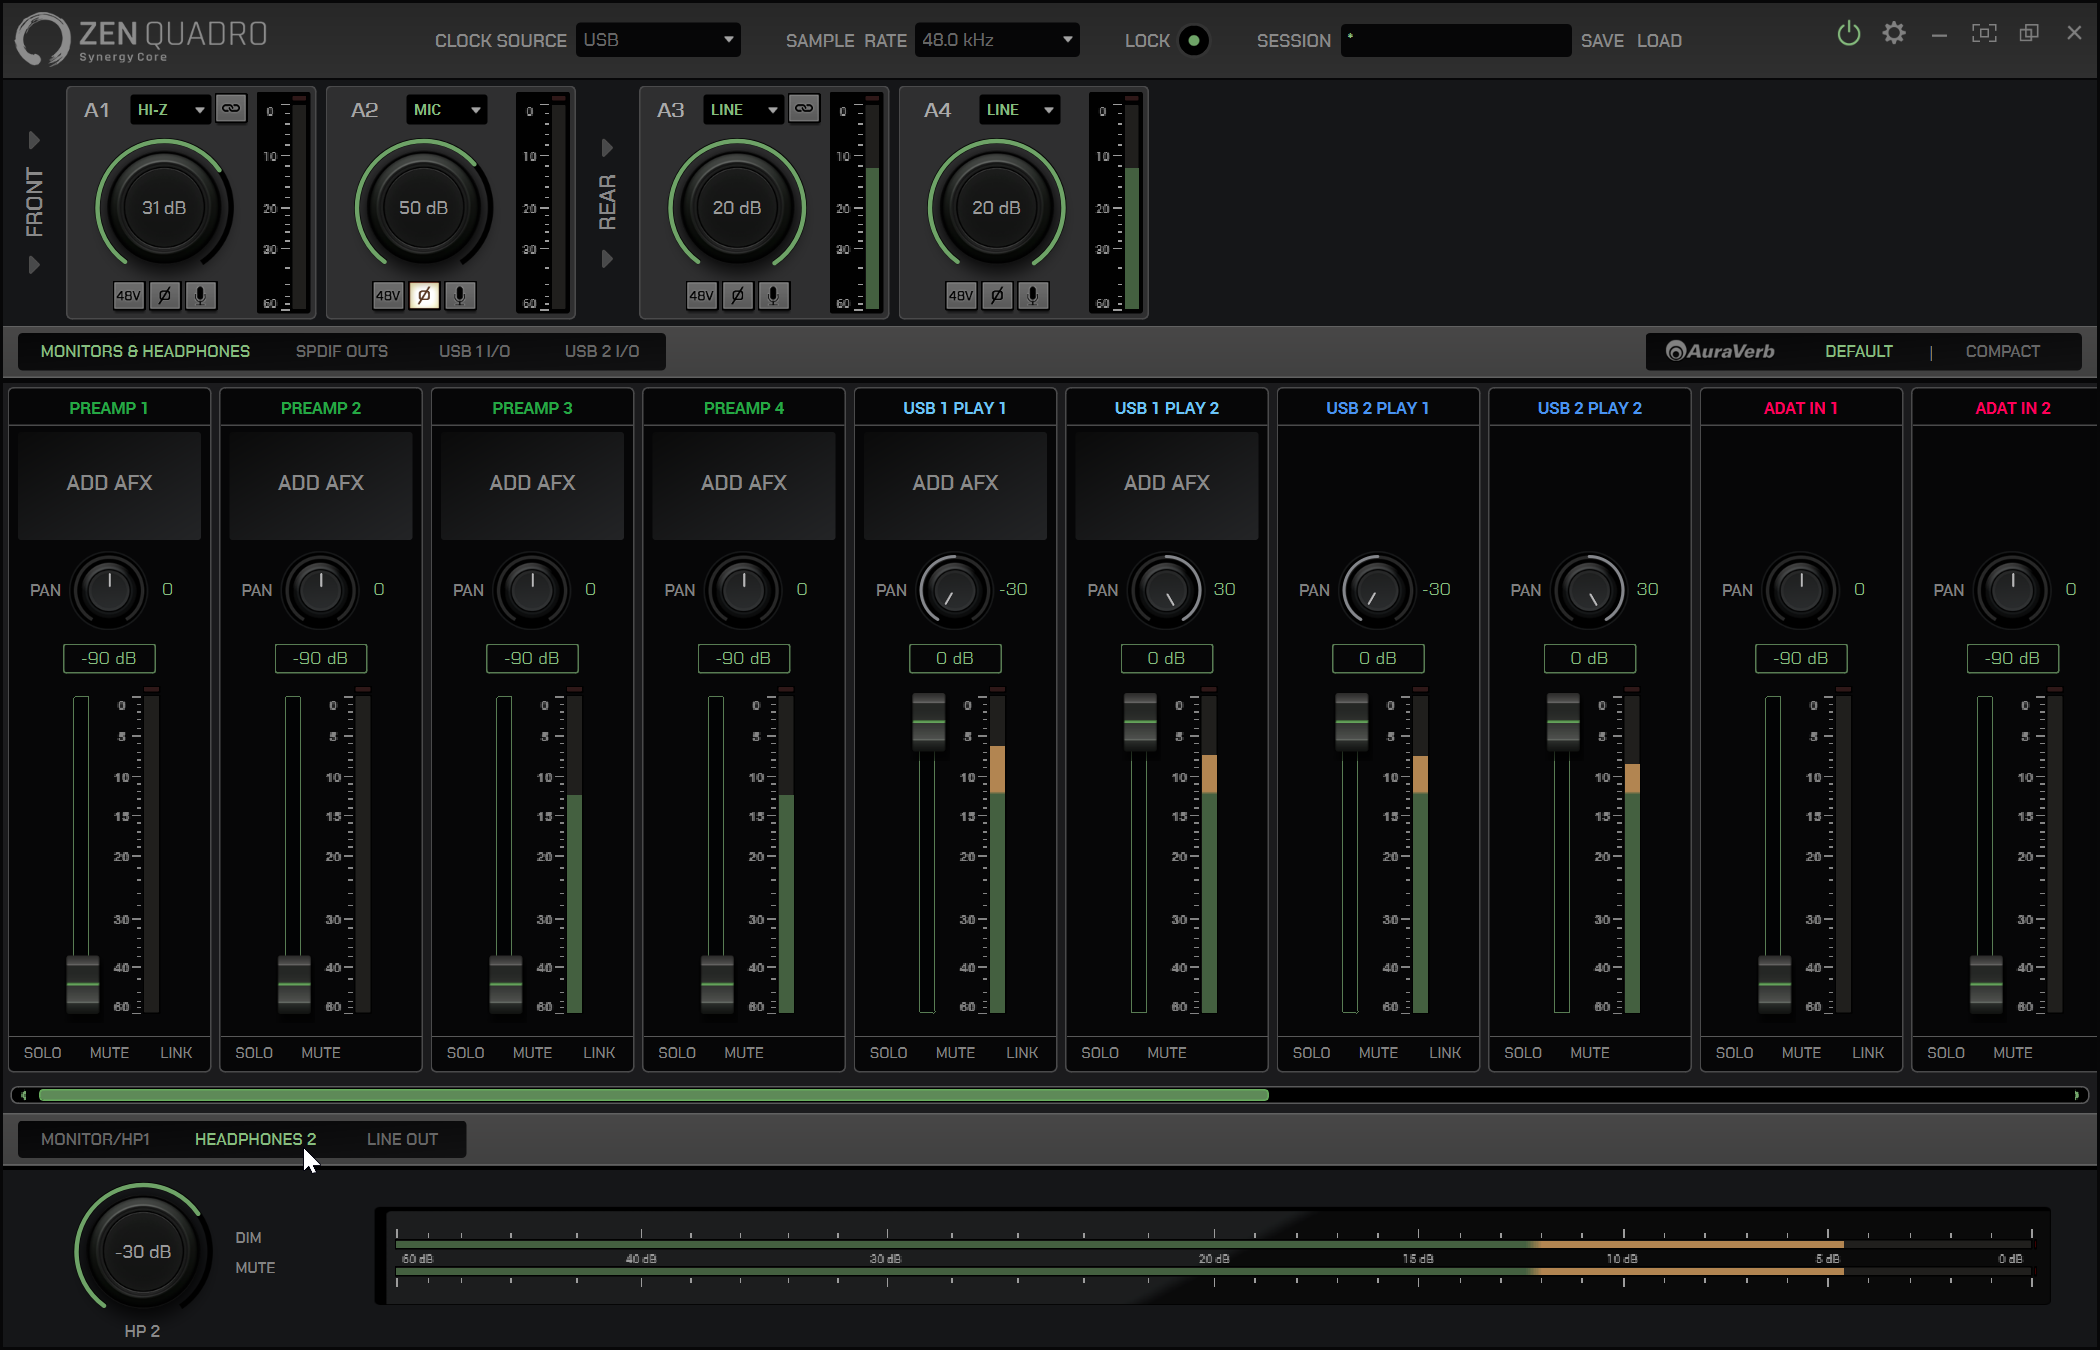Click the PREAMP 4 -90 dB level field

(x=743, y=658)
